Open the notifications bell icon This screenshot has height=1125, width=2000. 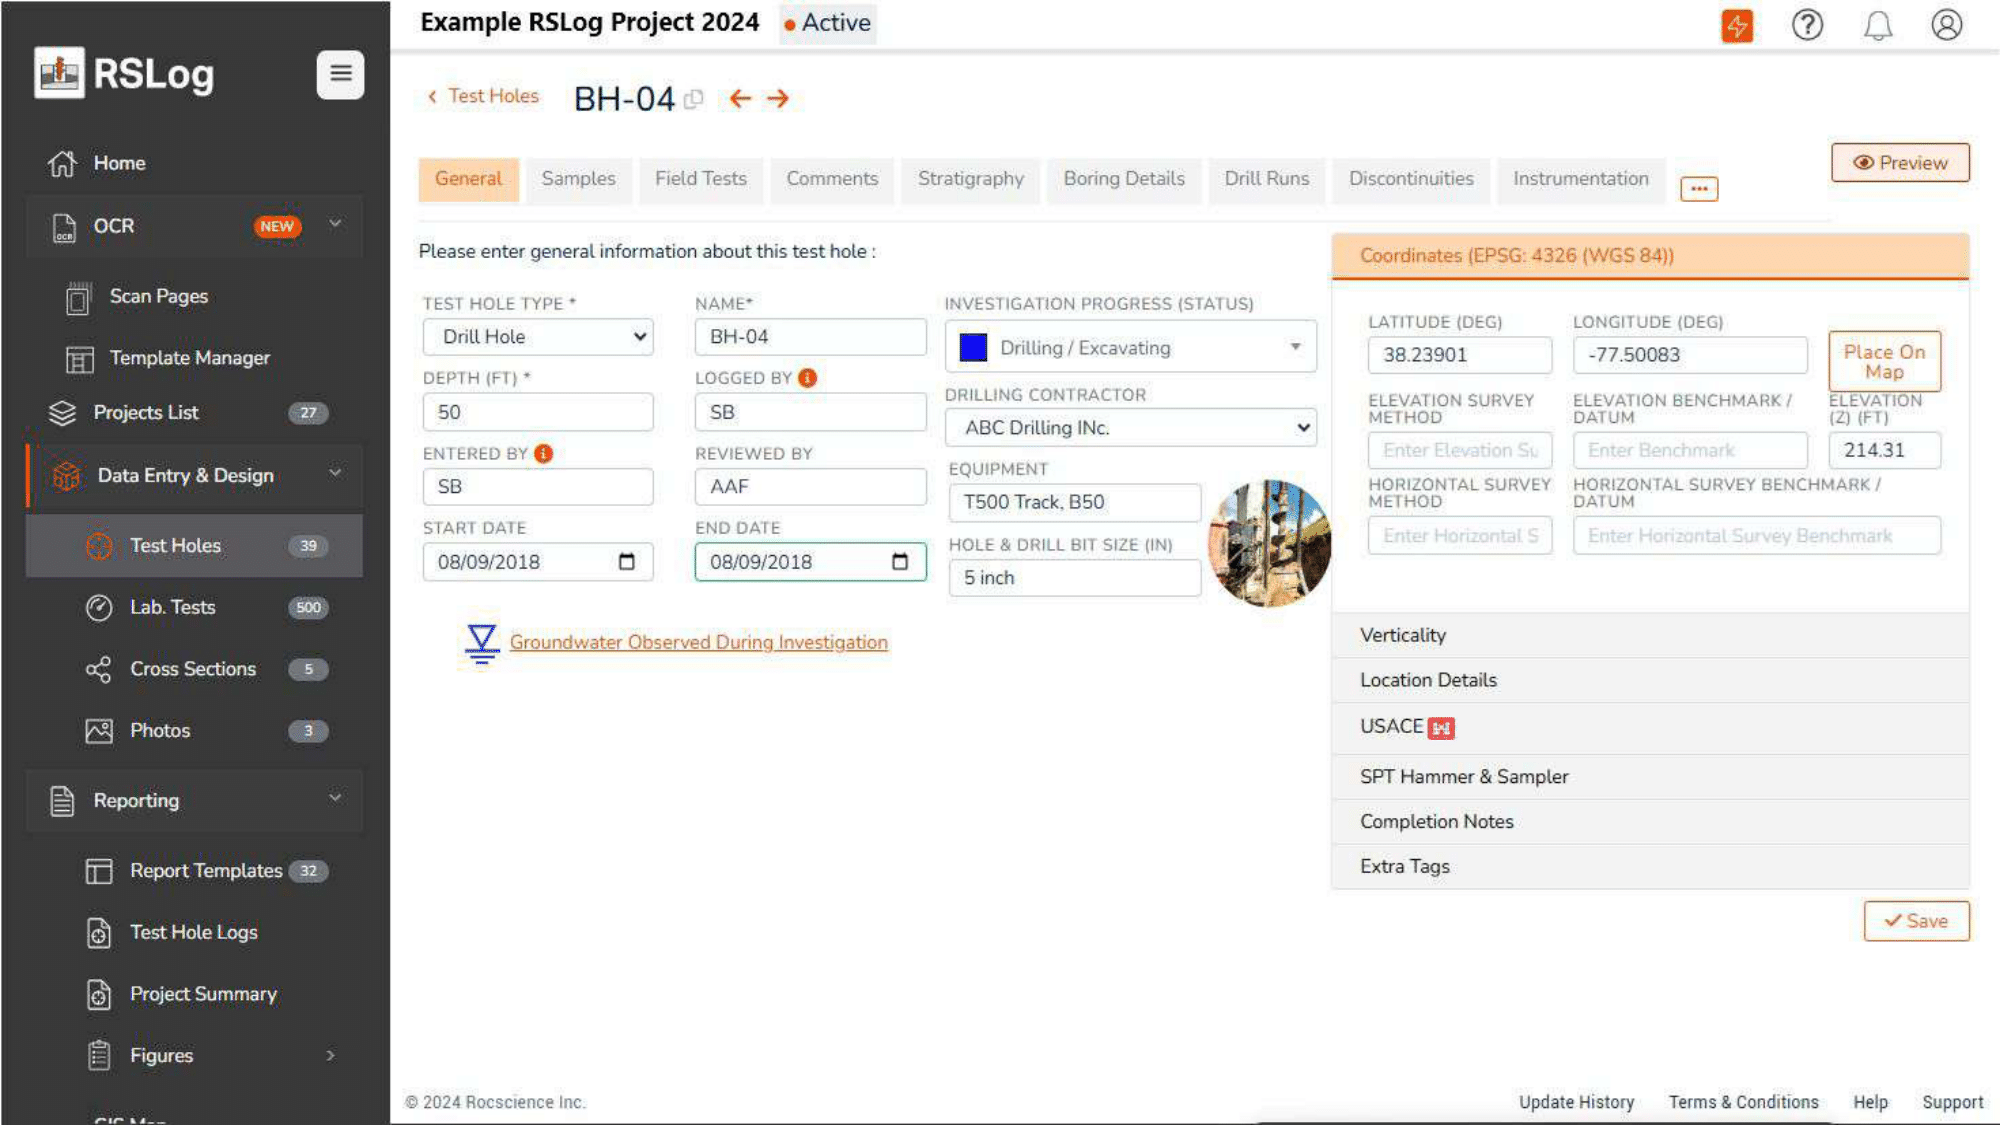pyautogui.click(x=1878, y=25)
